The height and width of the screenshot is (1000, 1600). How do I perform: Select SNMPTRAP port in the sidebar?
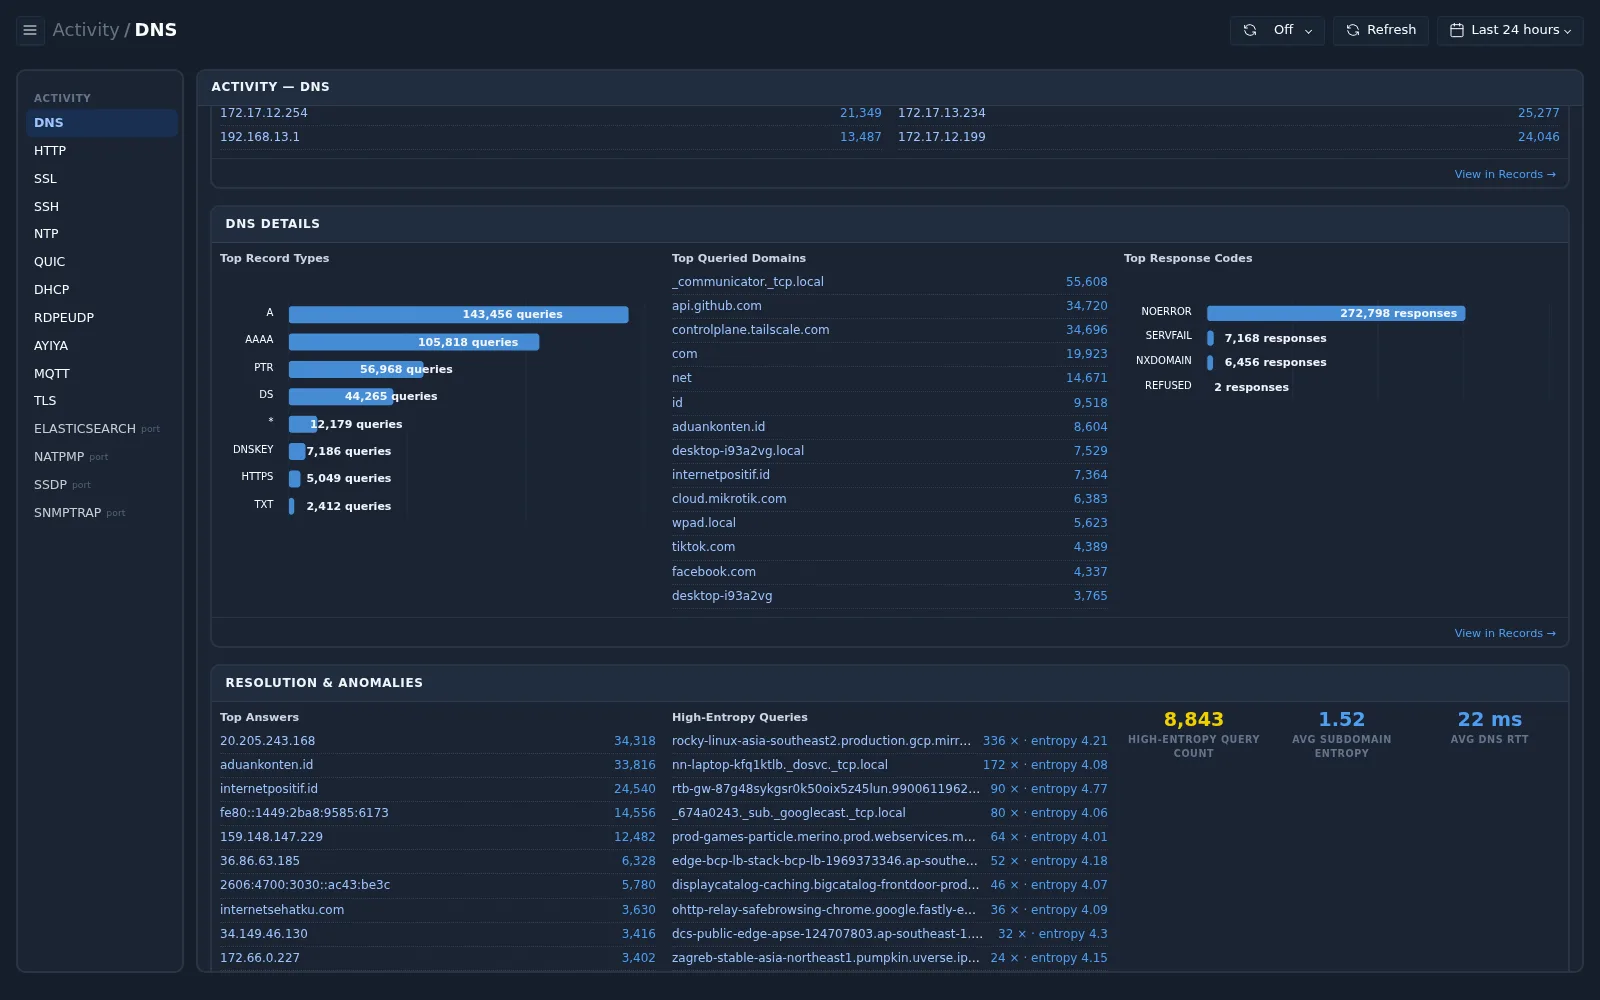click(x=102, y=513)
